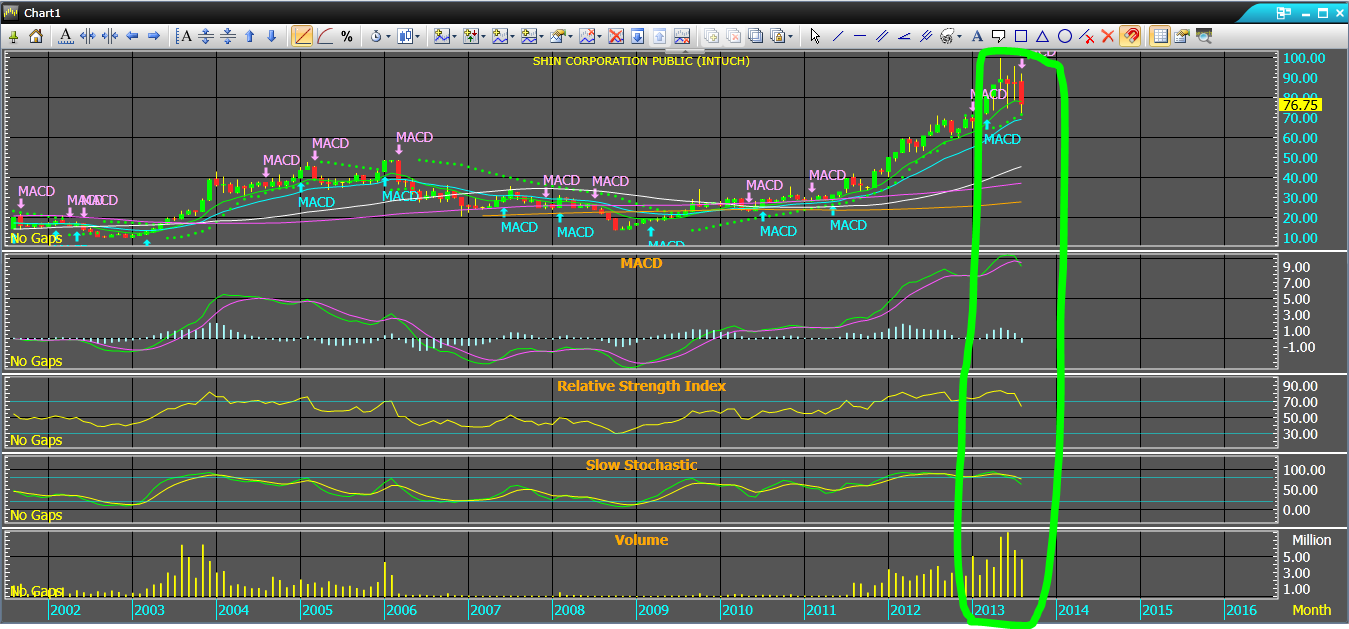Viewport: 1349px width, 629px height.
Task: Click the Chart1 window title
Action: (x=43, y=12)
